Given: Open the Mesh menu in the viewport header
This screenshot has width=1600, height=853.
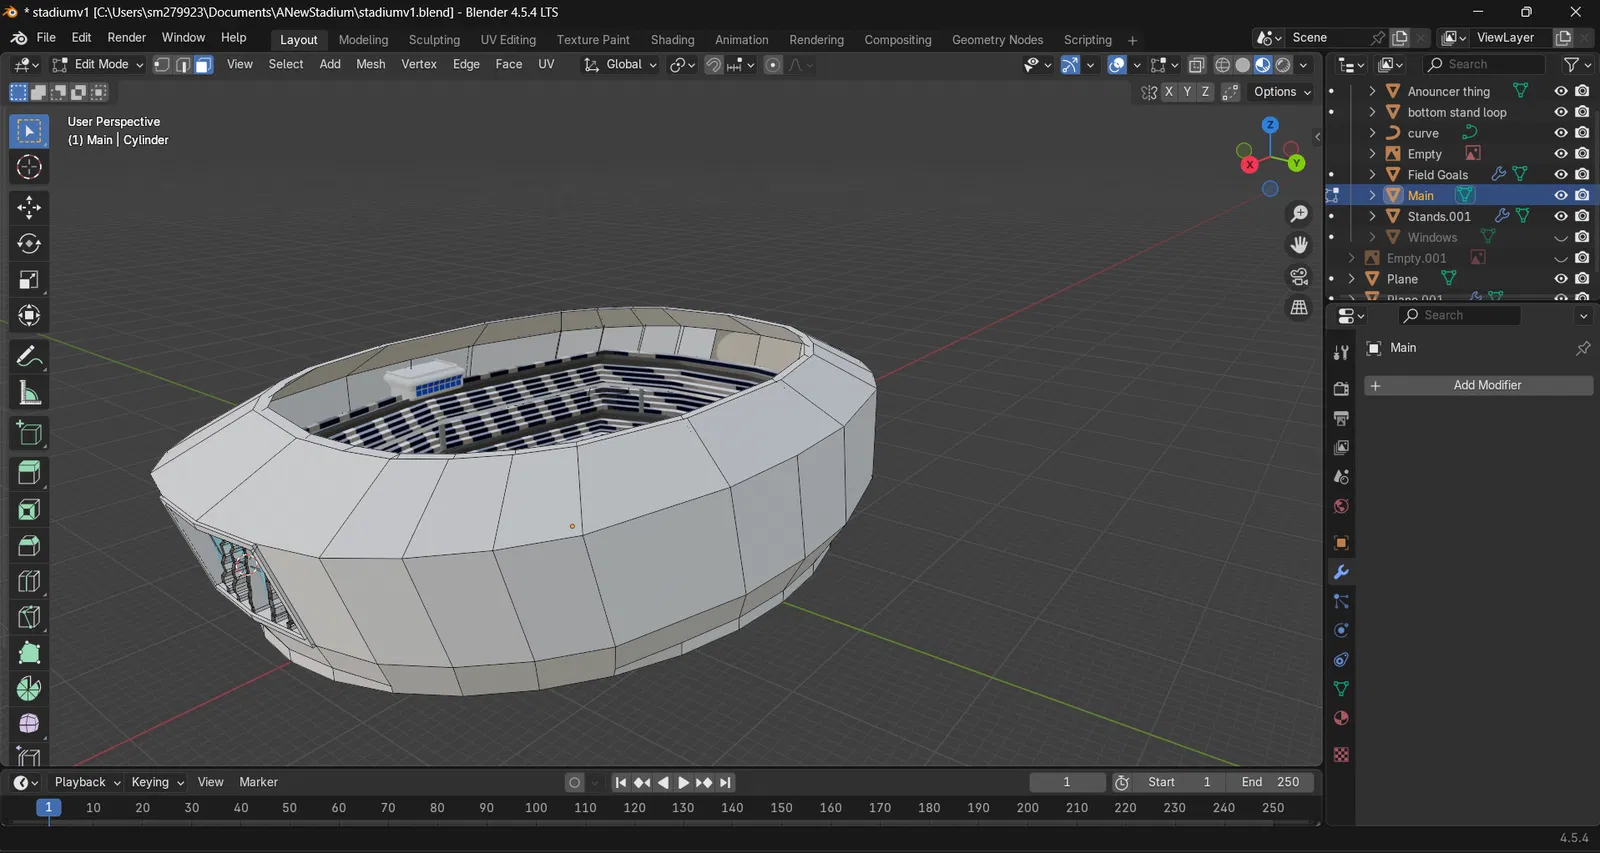Looking at the screenshot, I should coord(371,65).
